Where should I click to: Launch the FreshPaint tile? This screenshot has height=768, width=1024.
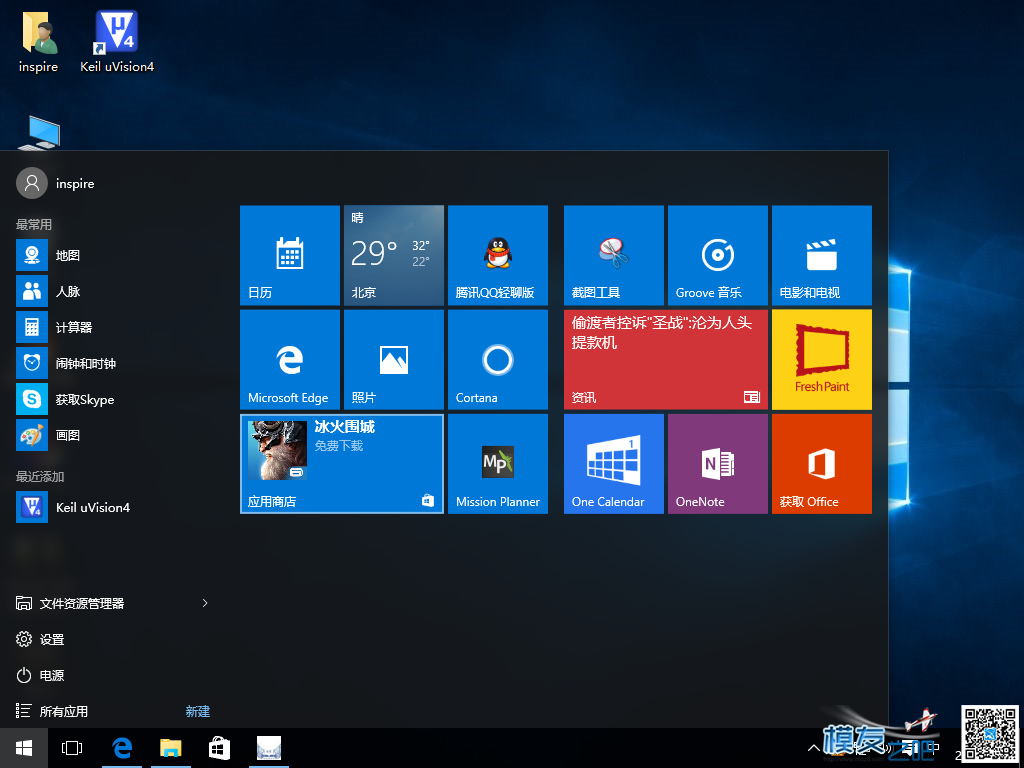(822, 360)
